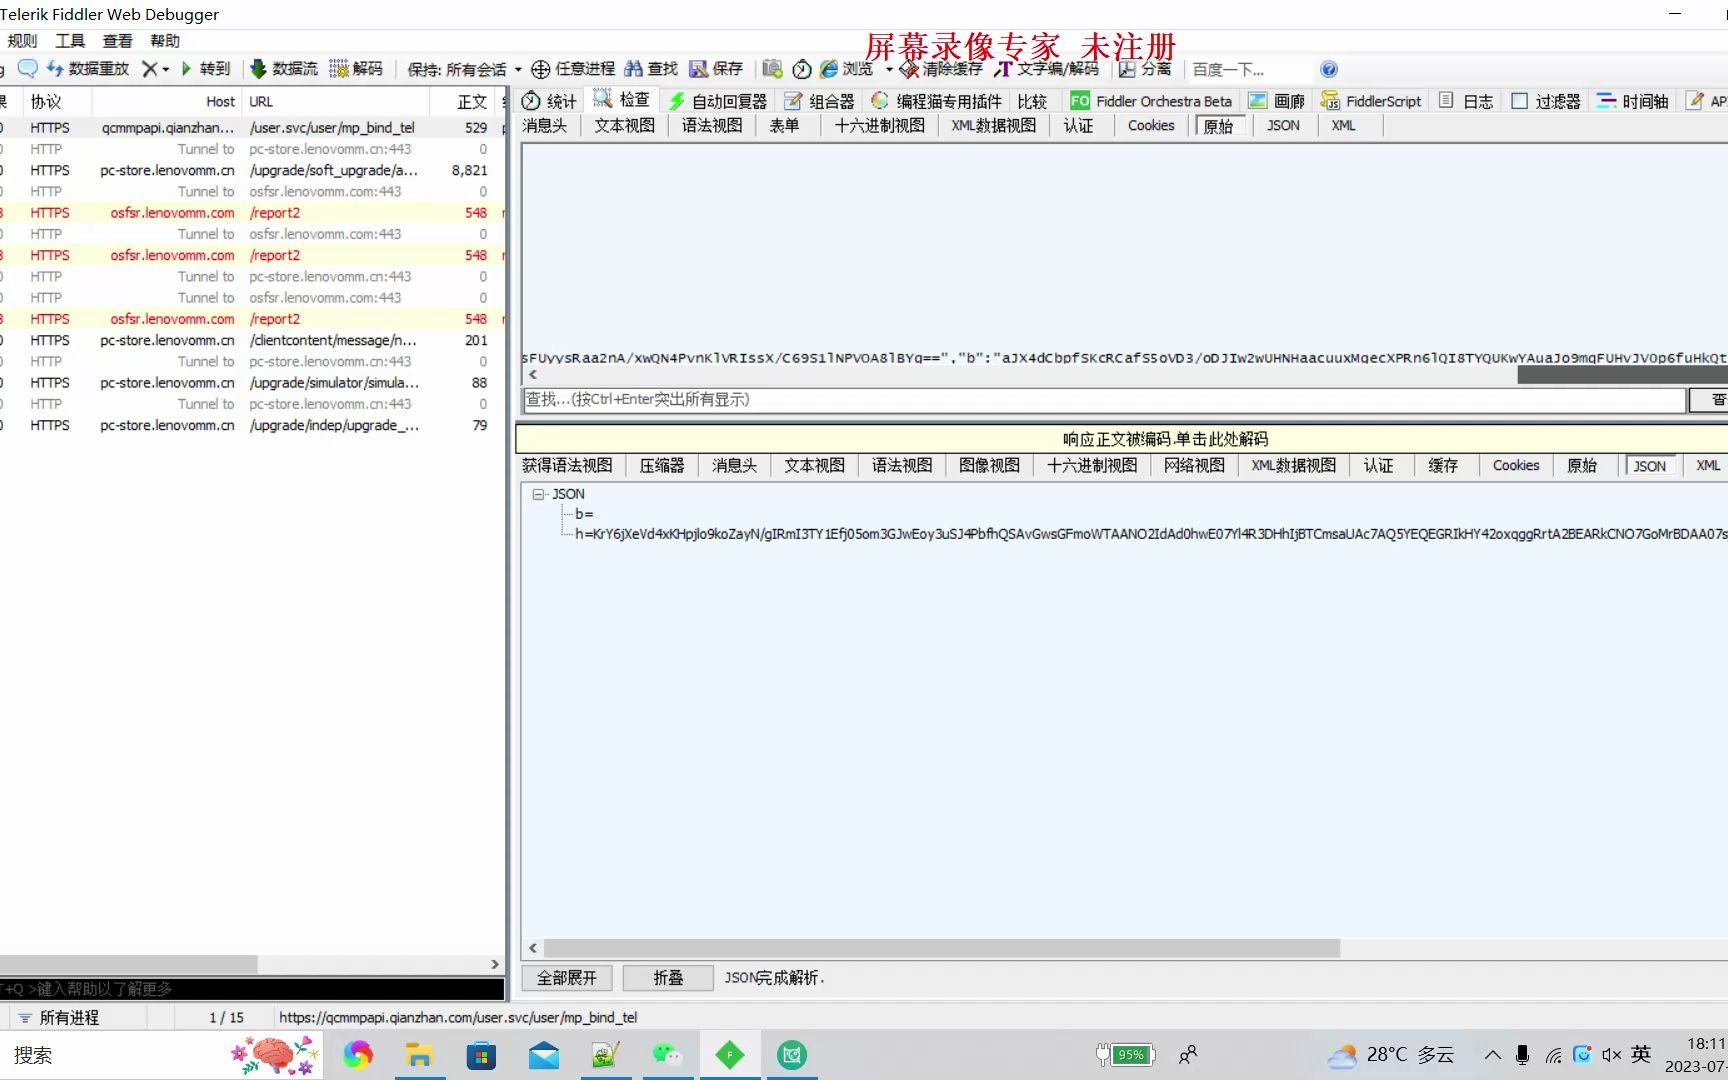Open the 时间轴 timeline tab
This screenshot has height=1080, width=1728.
click(x=1633, y=101)
